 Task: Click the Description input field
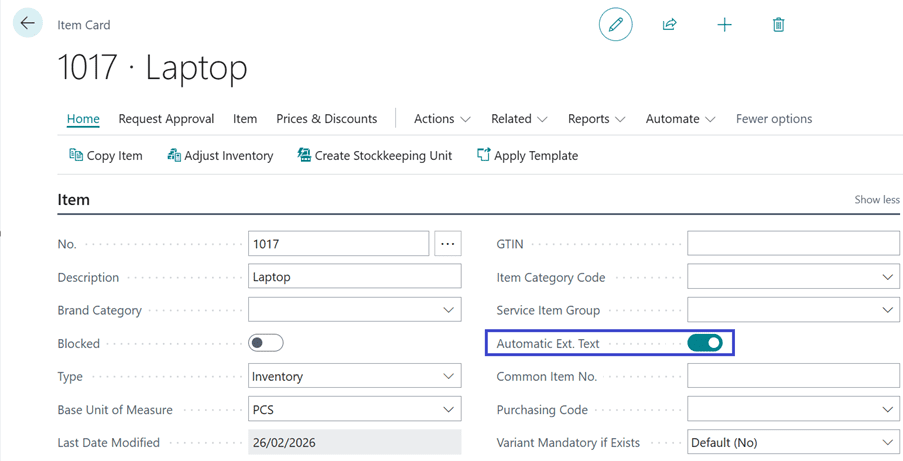click(x=354, y=277)
